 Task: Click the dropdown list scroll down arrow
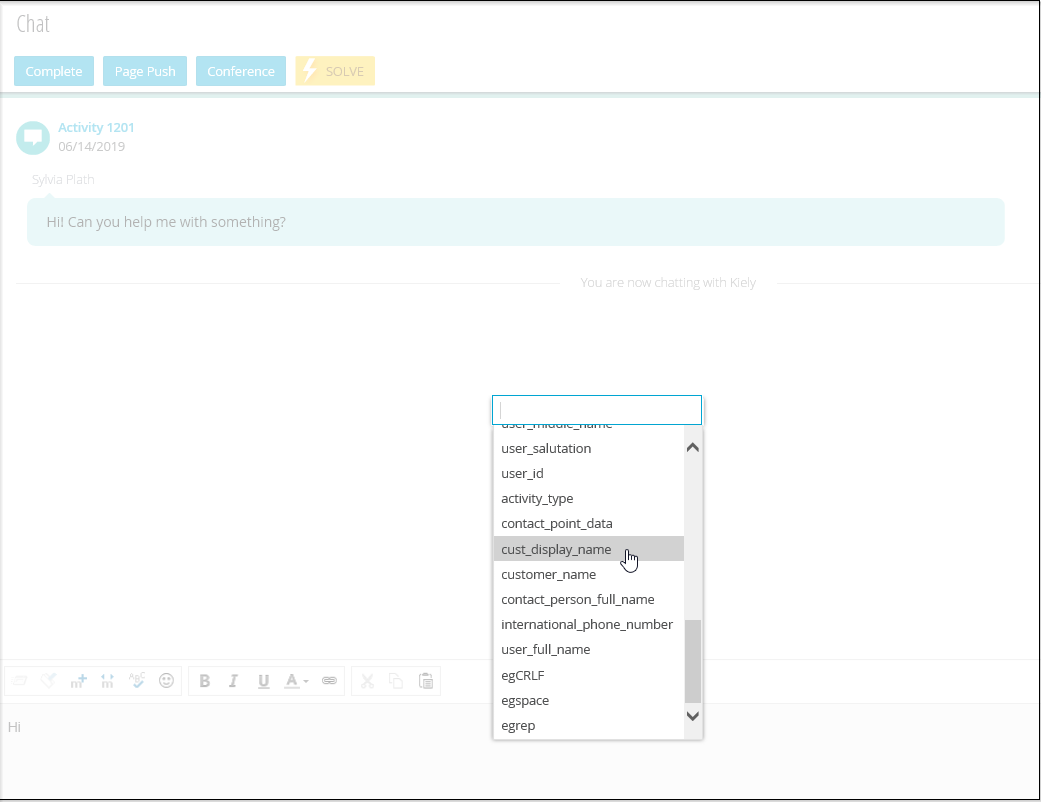pos(692,716)
